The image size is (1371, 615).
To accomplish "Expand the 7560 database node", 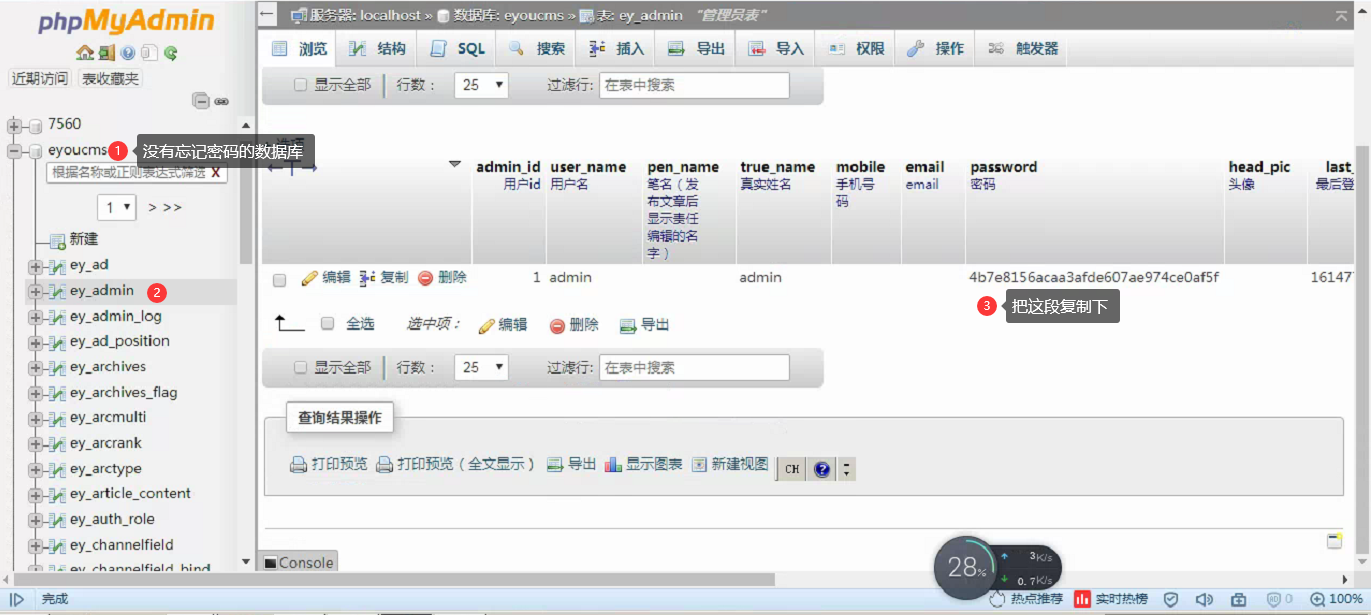I will (14, 125).
